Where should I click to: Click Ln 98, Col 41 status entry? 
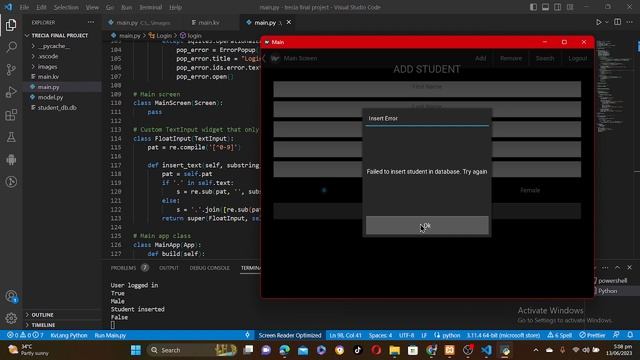345,335
